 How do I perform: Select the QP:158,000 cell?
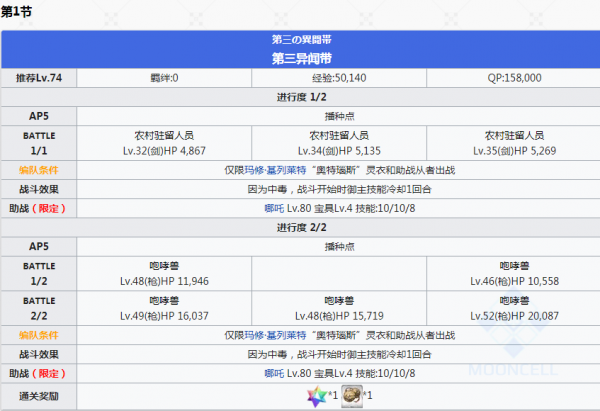(x=514, y=78)
